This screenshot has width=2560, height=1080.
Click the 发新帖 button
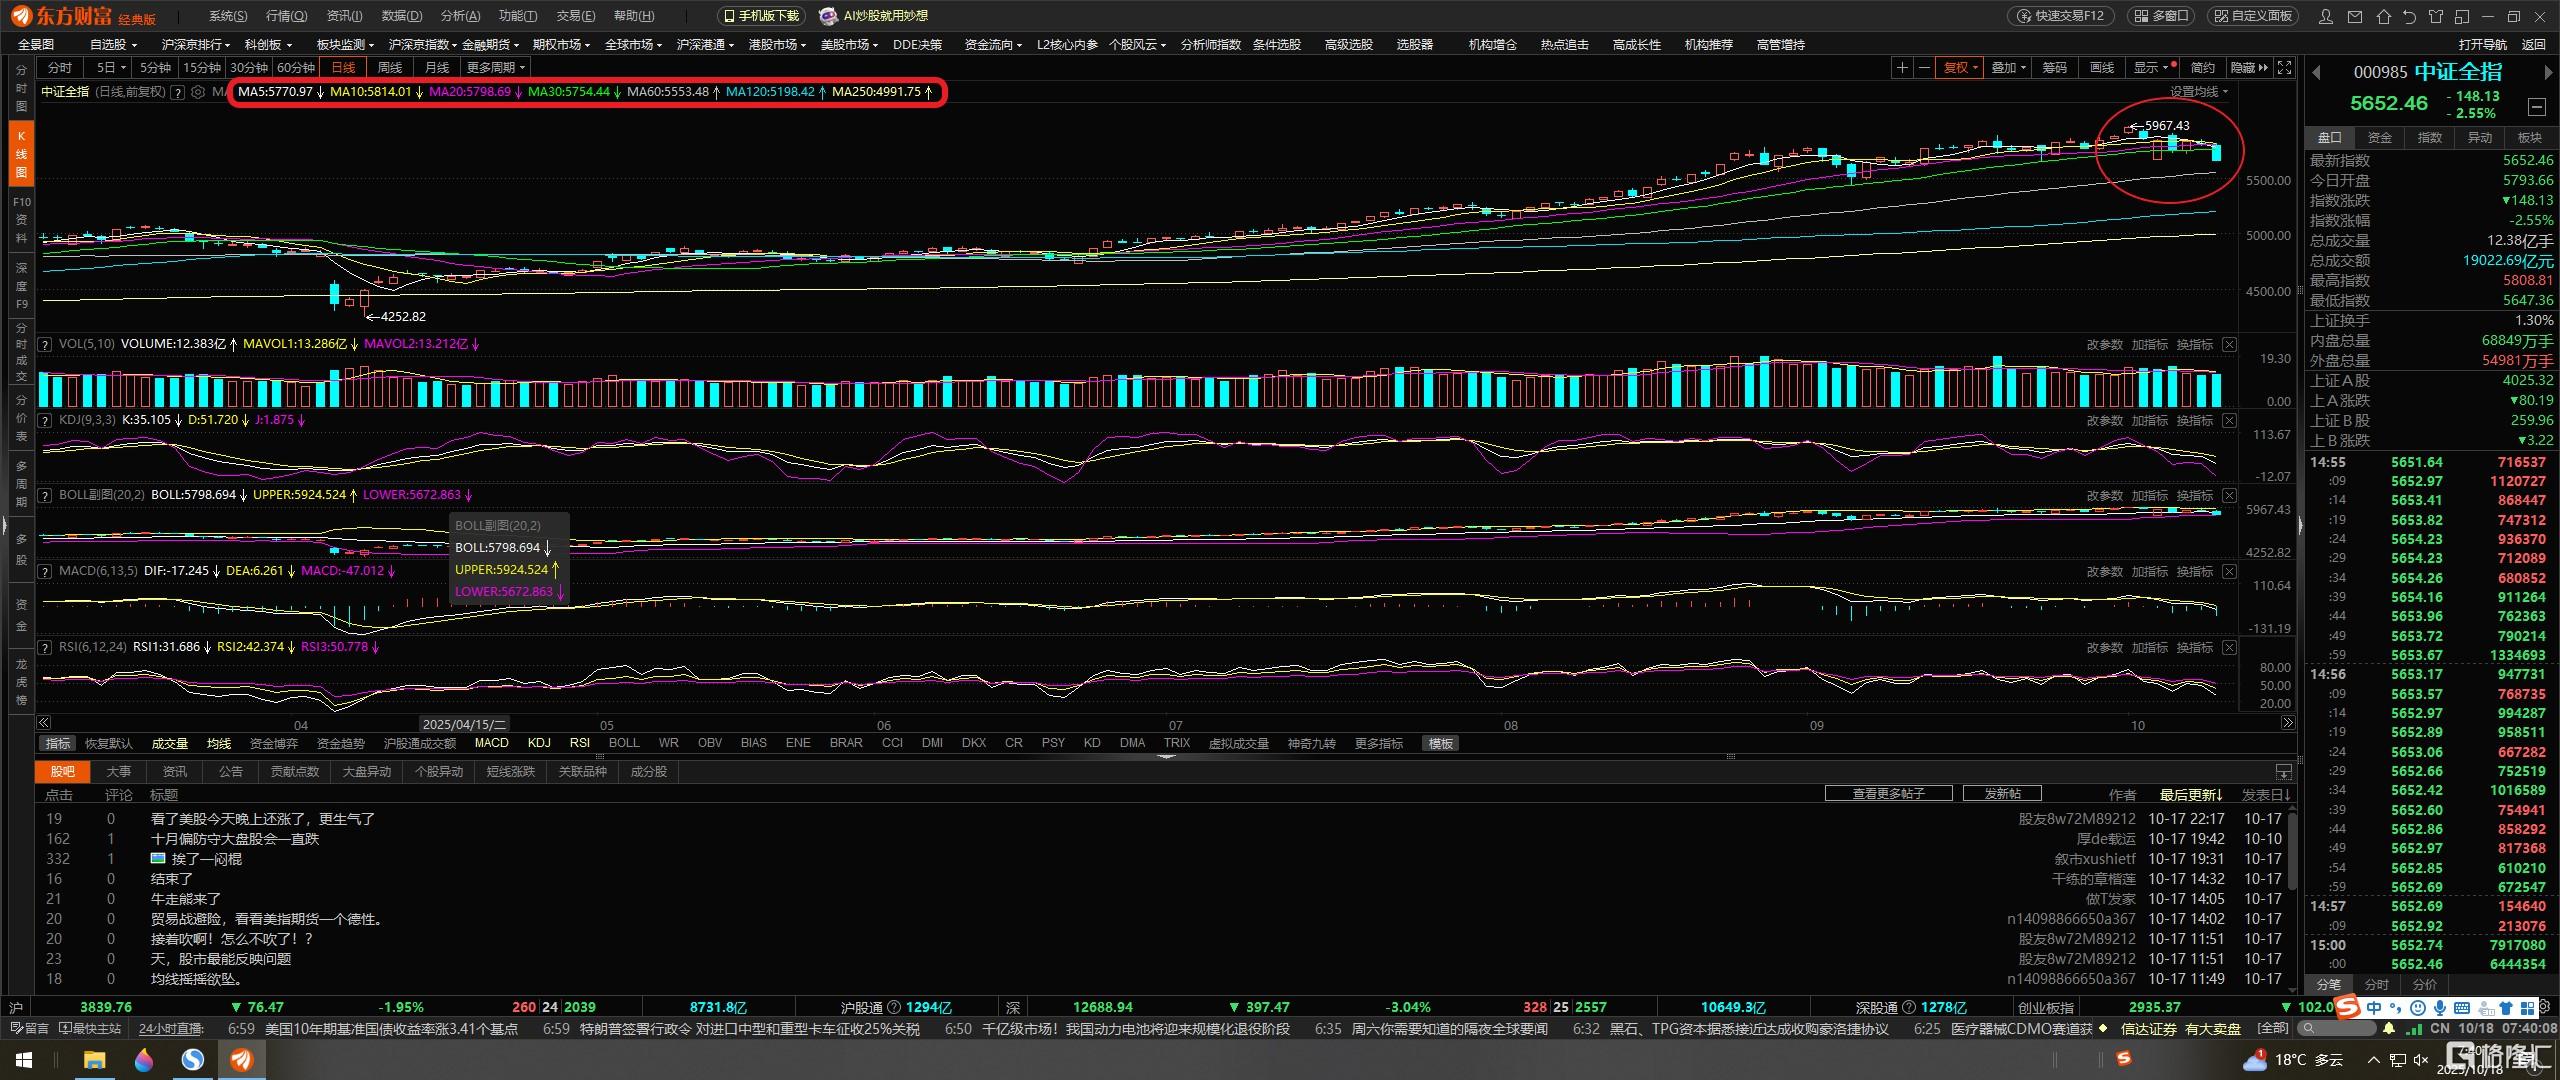click(2002, 793)
